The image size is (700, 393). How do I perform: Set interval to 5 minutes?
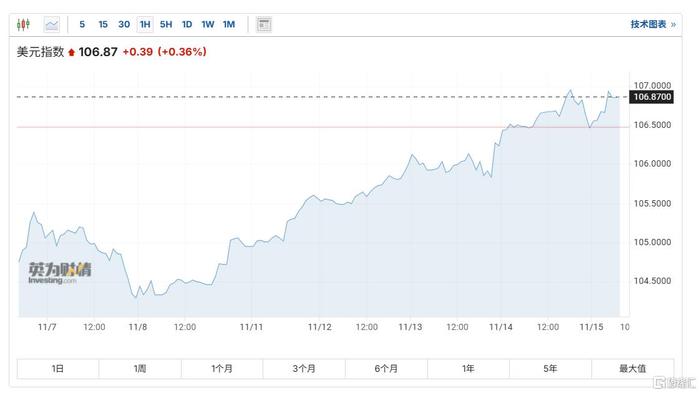pyautogui.click(x=82, y=24)
